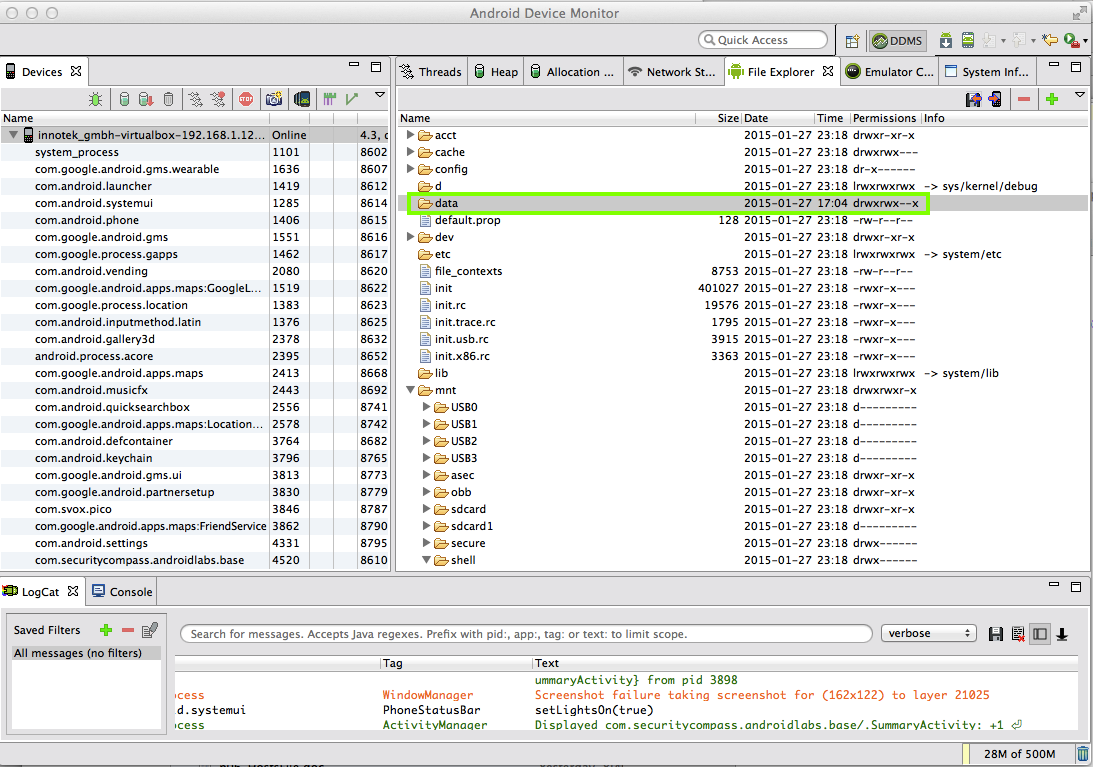Toggle the saved filters view display

click(x=1040, y=633)
